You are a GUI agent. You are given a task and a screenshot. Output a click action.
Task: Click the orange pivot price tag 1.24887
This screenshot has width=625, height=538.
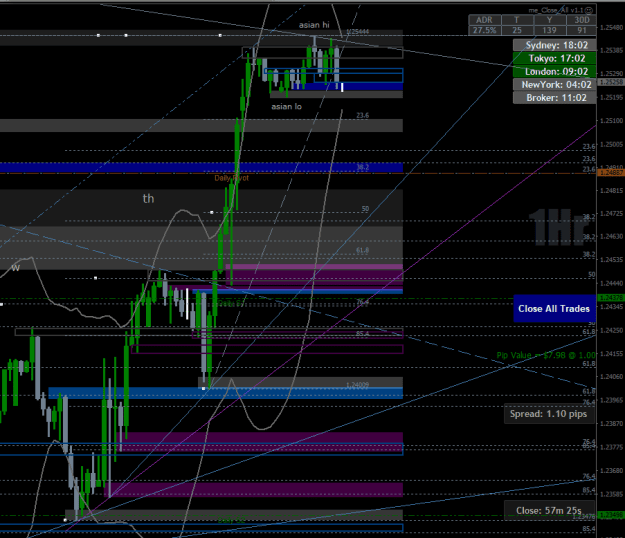(x=611, y=173)
